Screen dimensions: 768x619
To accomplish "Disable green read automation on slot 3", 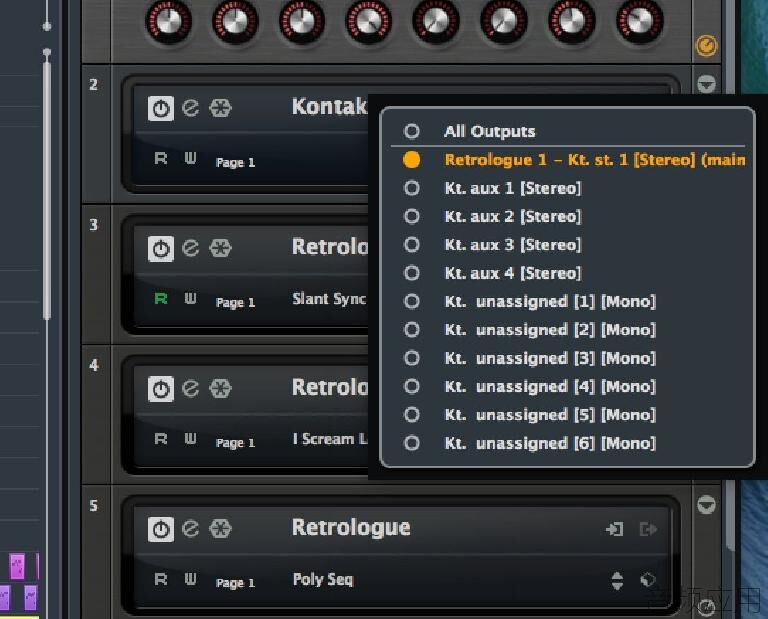I will pyautogui.click(x=161, y=298).
